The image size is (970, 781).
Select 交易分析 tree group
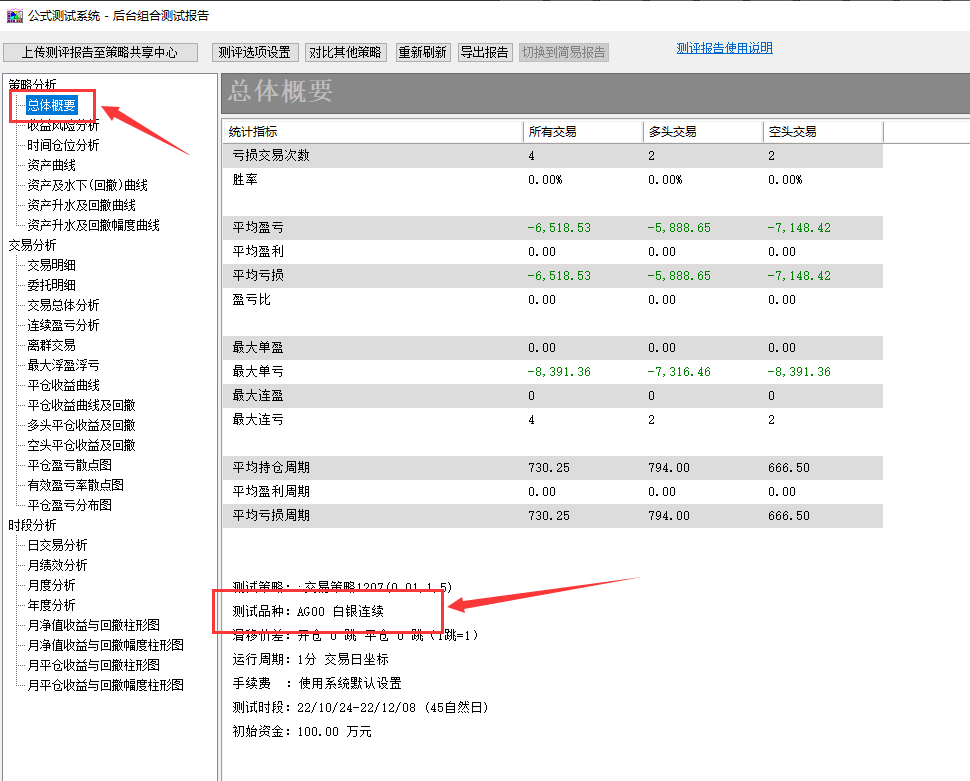32,245
